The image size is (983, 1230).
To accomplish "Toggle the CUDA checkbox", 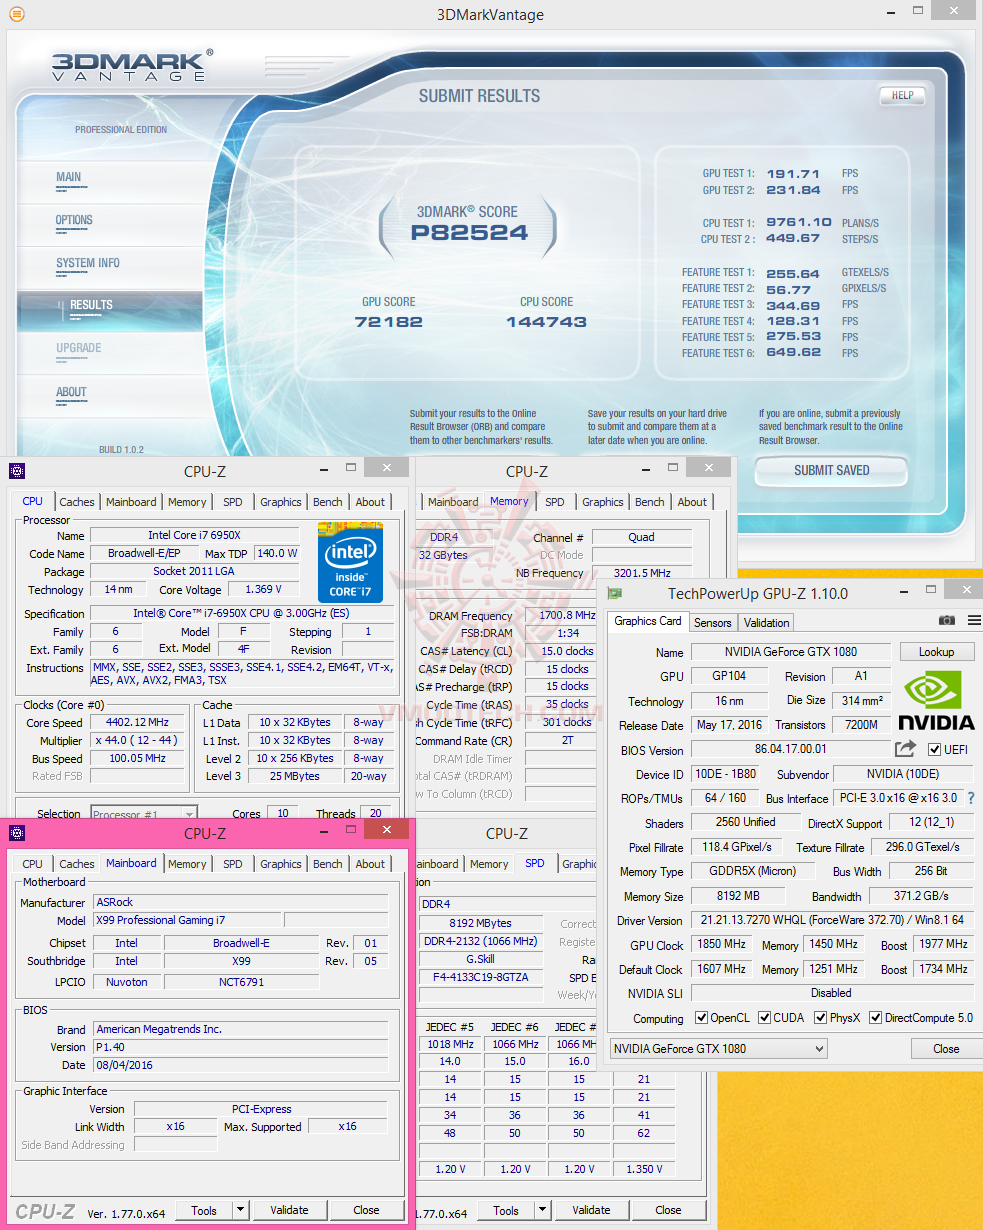I will pos(764,1018).
